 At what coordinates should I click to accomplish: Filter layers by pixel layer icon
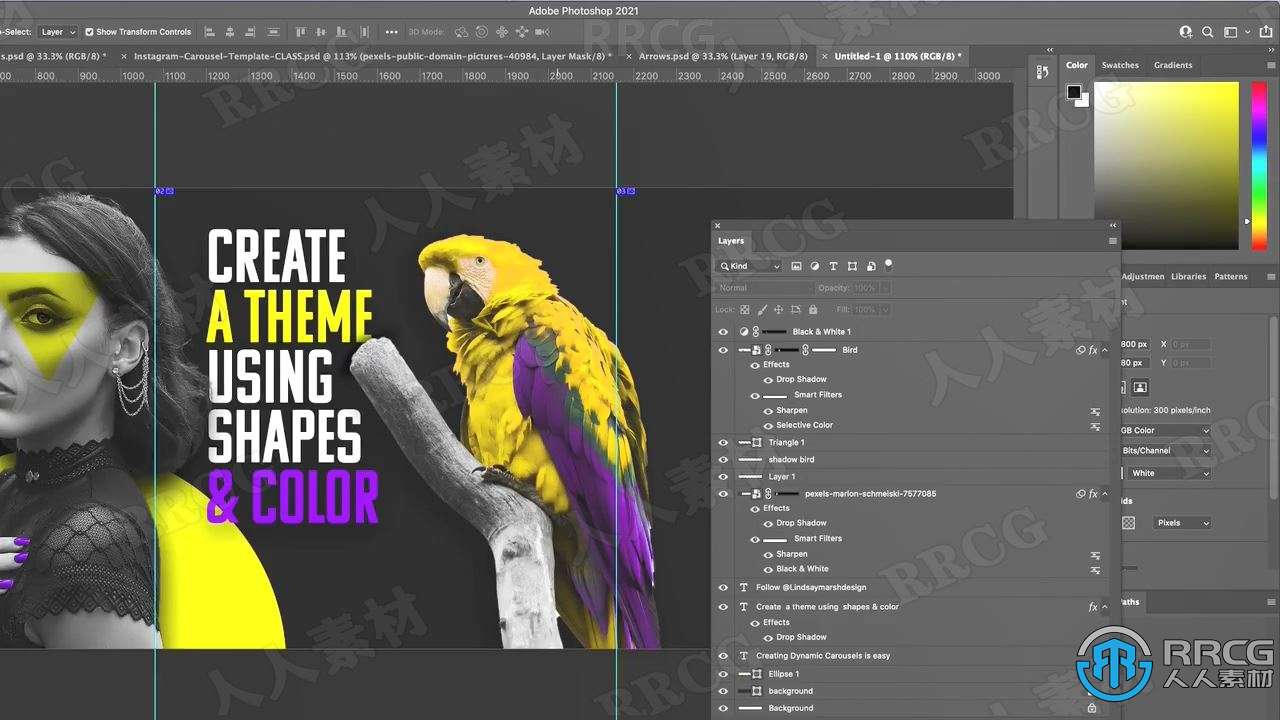click(x=796, y=266)
